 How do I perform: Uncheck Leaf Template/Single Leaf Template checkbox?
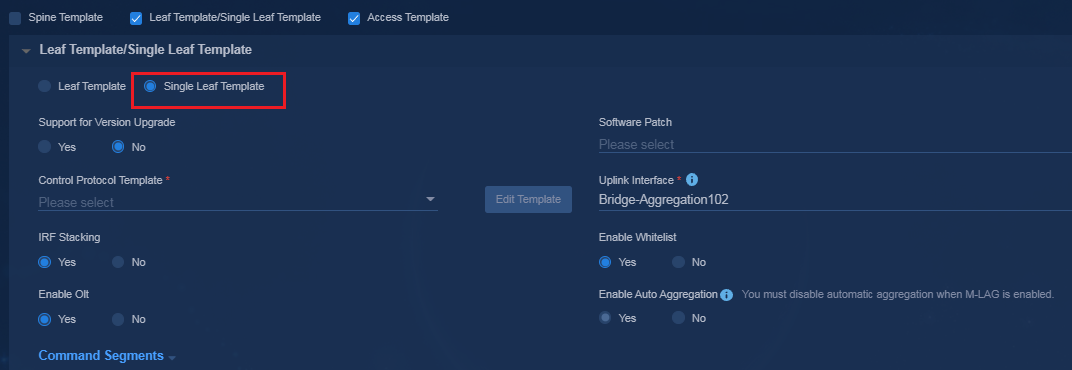pyautogui.click(x=136, y=18)
